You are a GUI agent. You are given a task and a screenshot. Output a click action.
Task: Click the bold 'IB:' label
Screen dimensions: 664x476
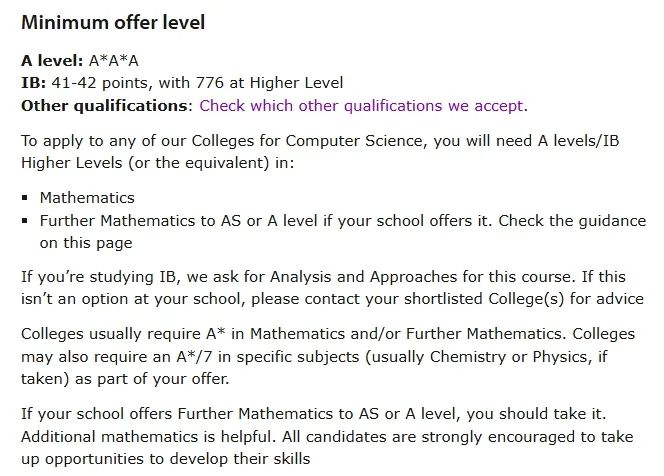click(34, 83)
